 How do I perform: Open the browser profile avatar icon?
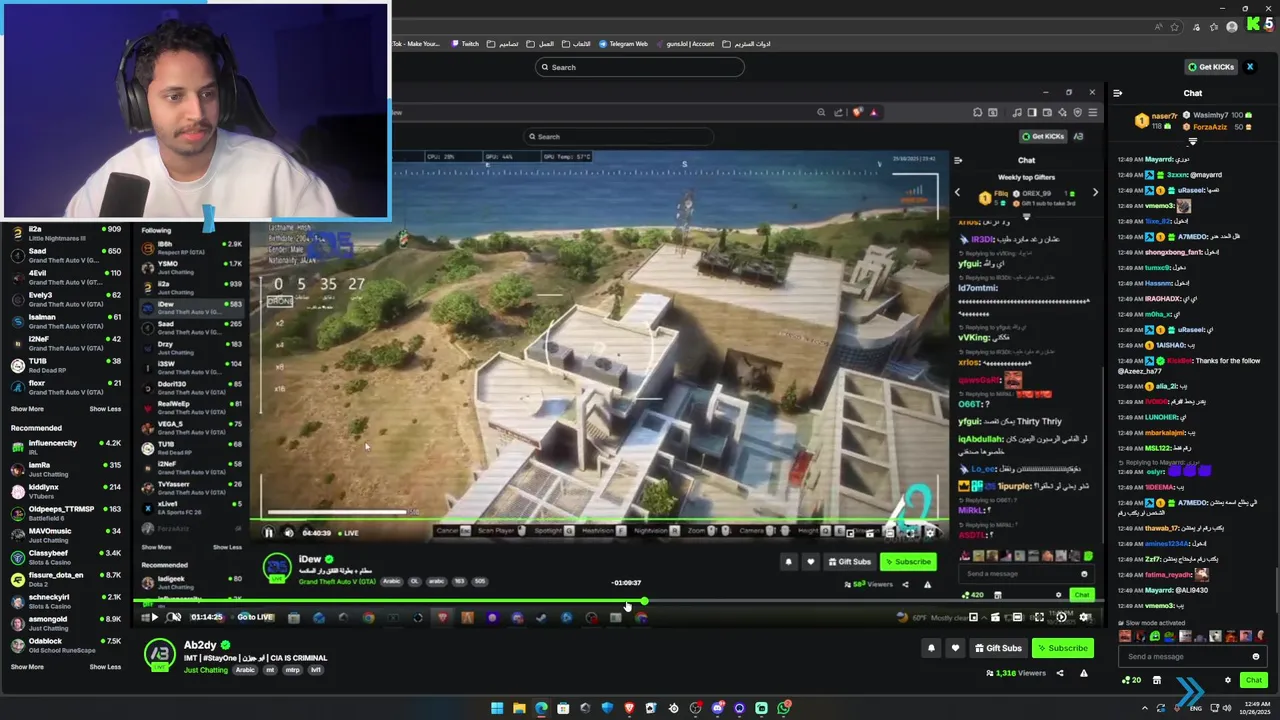pyautogui.click(x=1233, y=27)
